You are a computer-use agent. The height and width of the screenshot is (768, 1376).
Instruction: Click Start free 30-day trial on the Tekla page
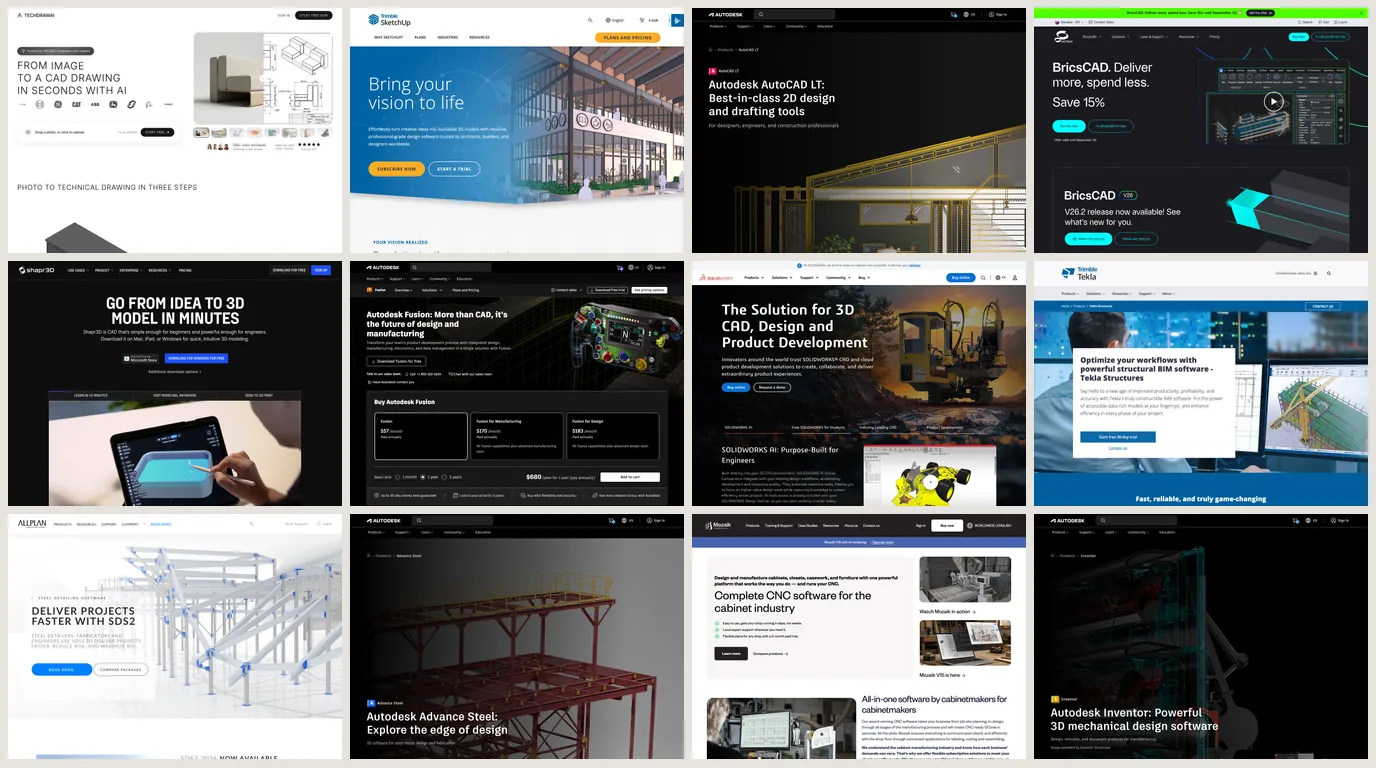click(x=1117, y=437)
